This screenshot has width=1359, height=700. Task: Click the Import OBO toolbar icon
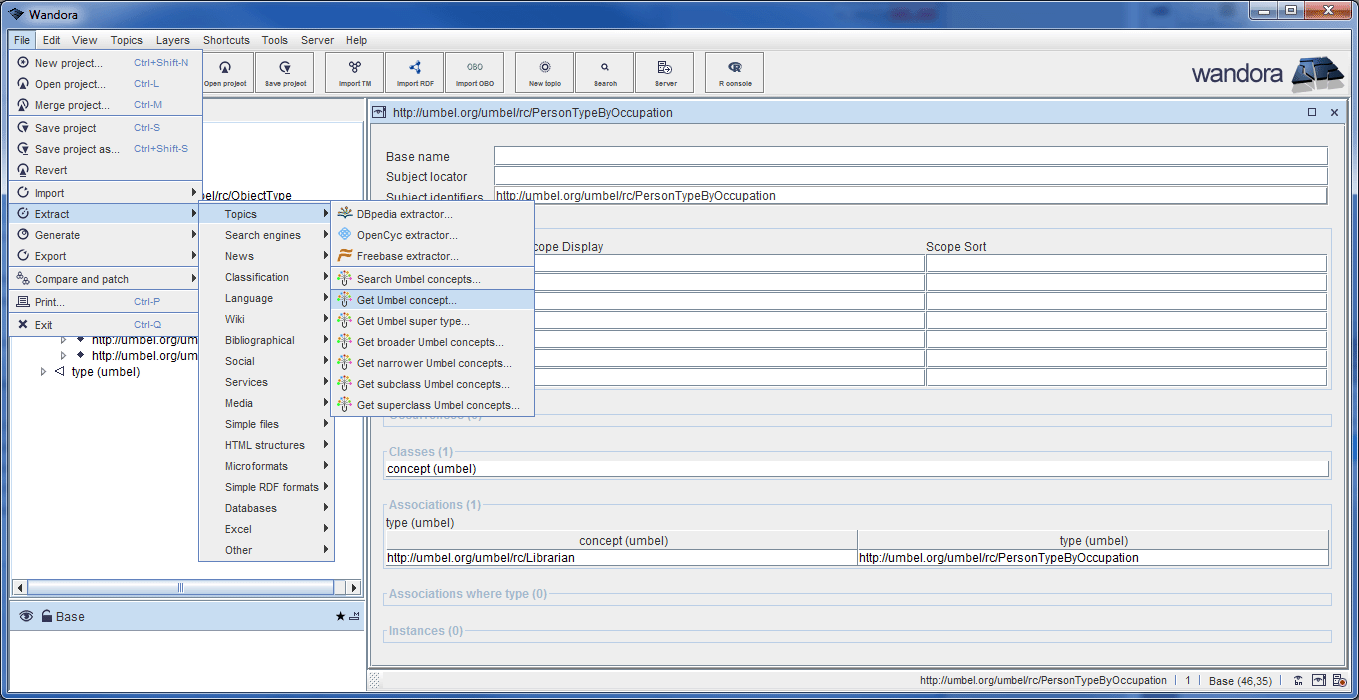tap(474, 72)
